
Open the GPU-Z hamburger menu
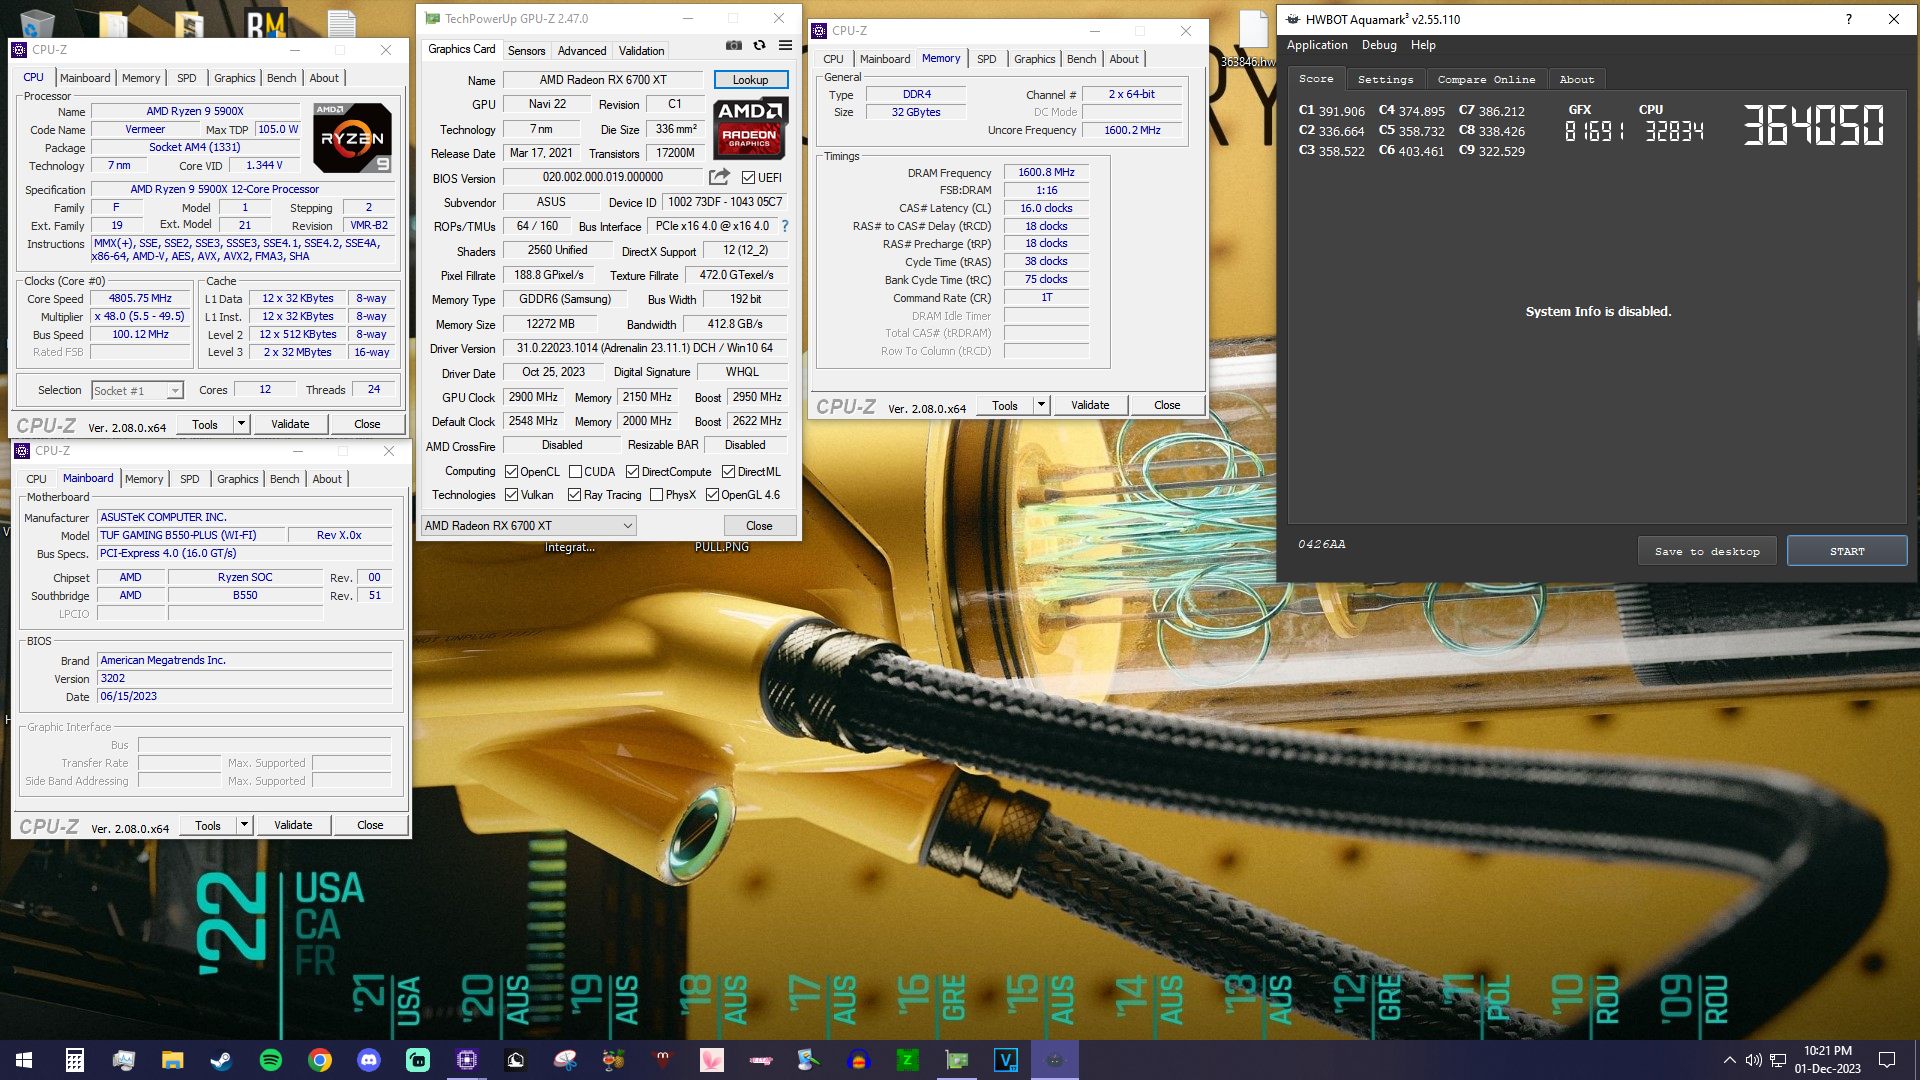(786, 45)
